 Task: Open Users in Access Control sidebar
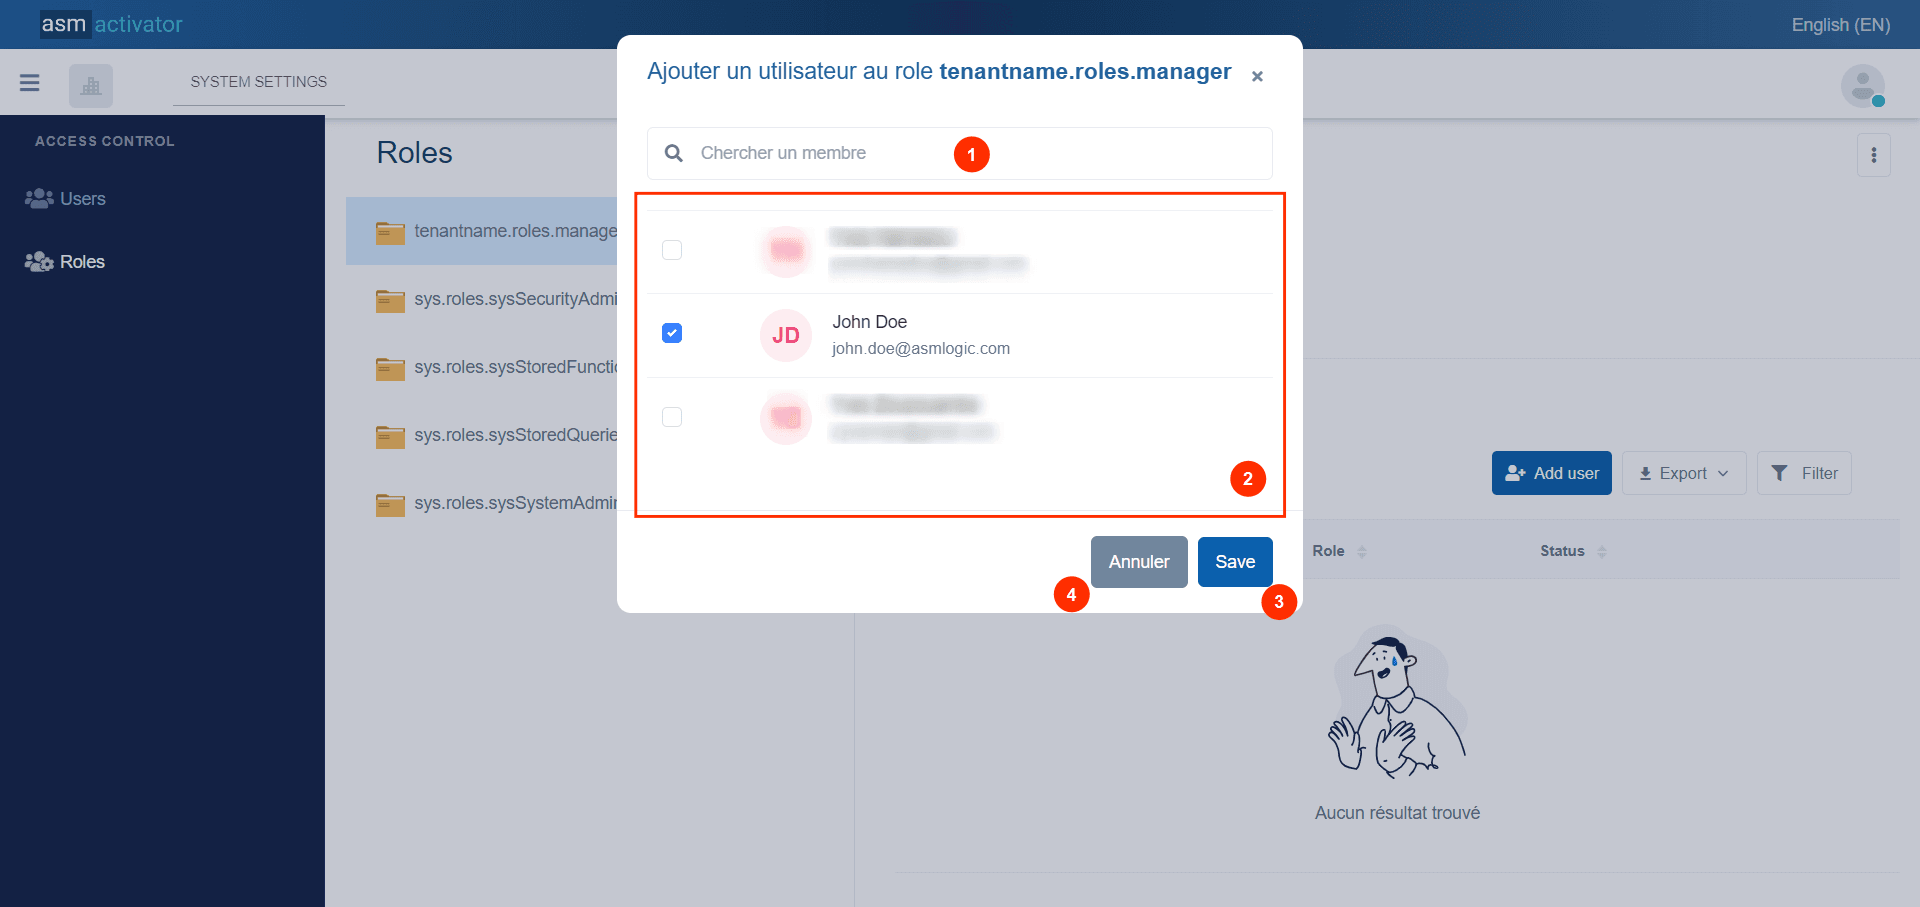click(x=82, y=199)
